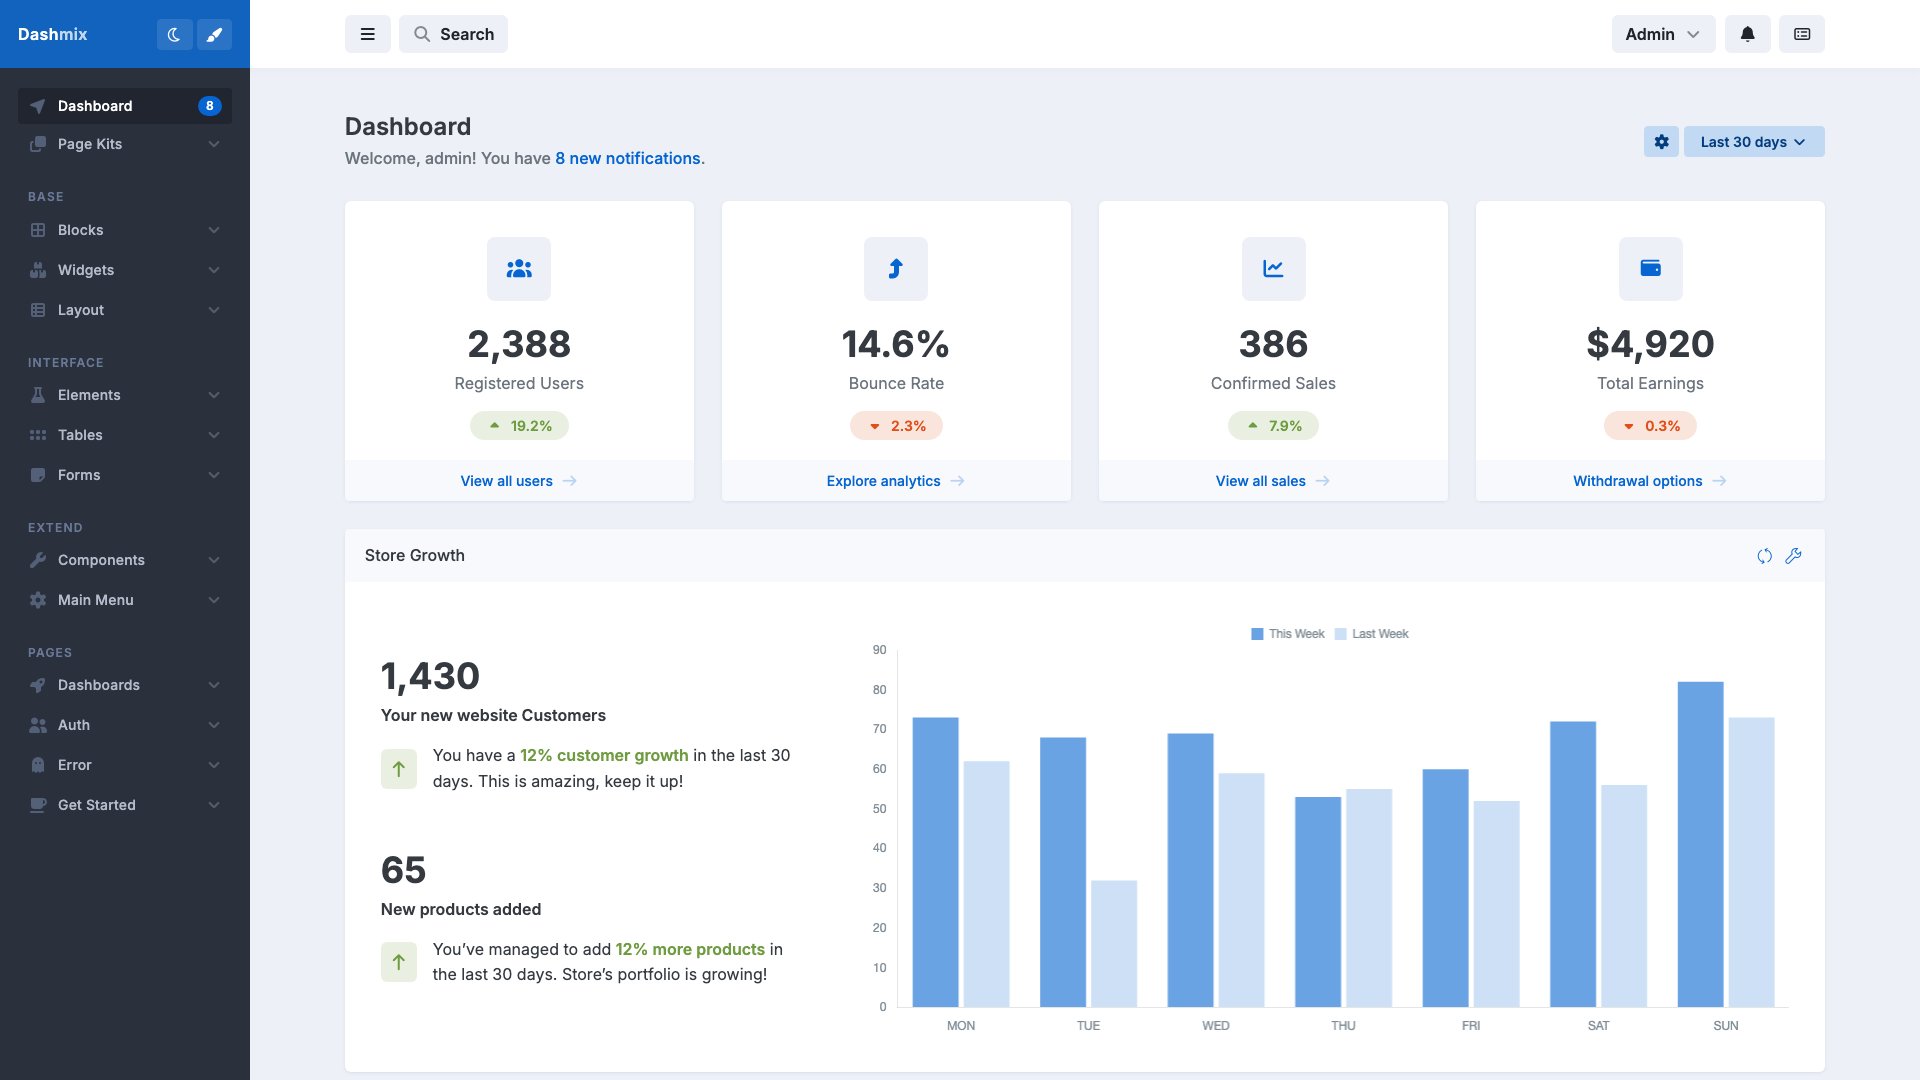Image resolution: width=1920 pixels, height=1080 pixels.
Task: Click the 8 new notifications link
Action: (628, 158)
